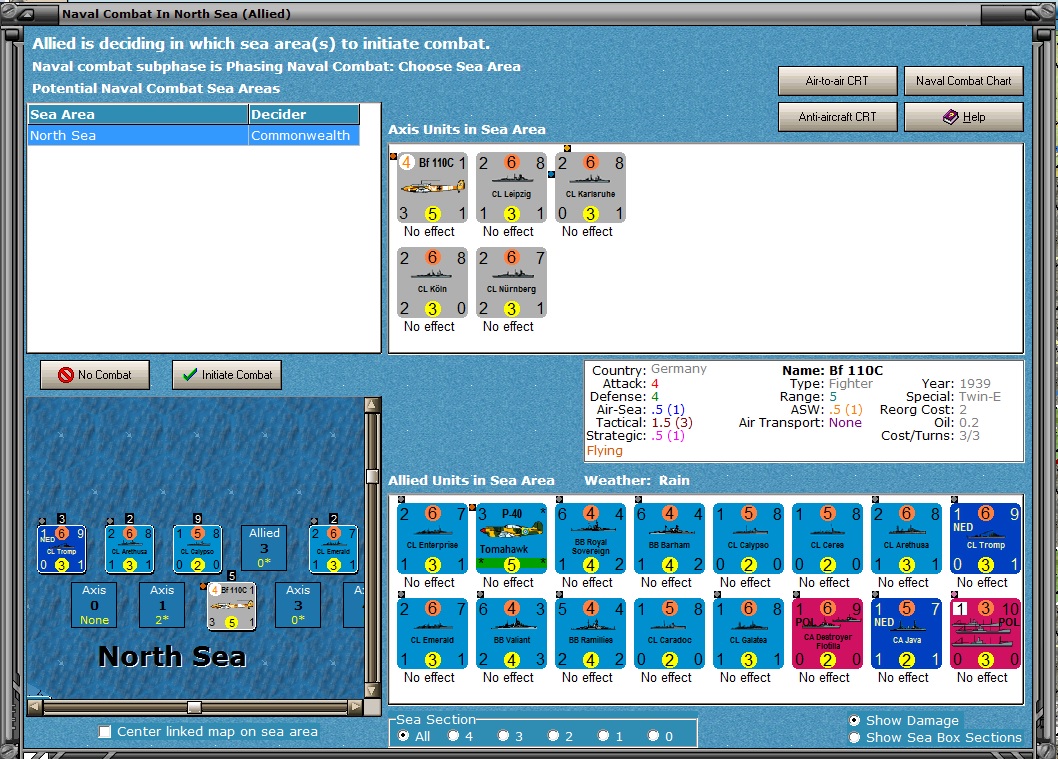
Task: Select the CL Nürnberg counter
Action: (511, 283)
